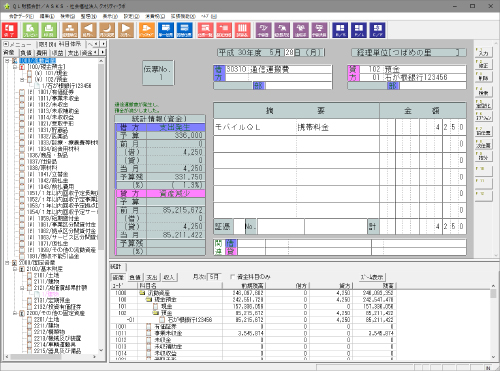Click the red 終了 exit toolbar icon
This screenshot has width=500, height=371.
[x=10, y=30]
